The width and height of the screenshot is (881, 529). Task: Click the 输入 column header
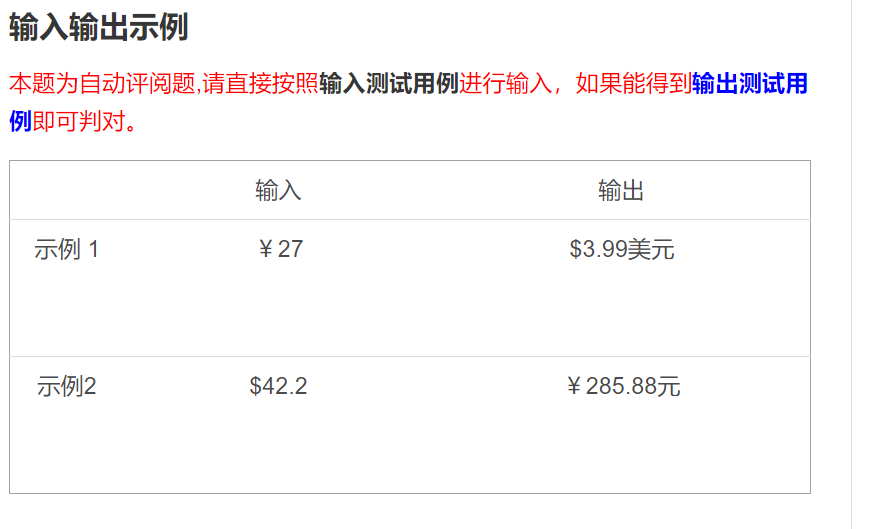(x=278, y=191)
